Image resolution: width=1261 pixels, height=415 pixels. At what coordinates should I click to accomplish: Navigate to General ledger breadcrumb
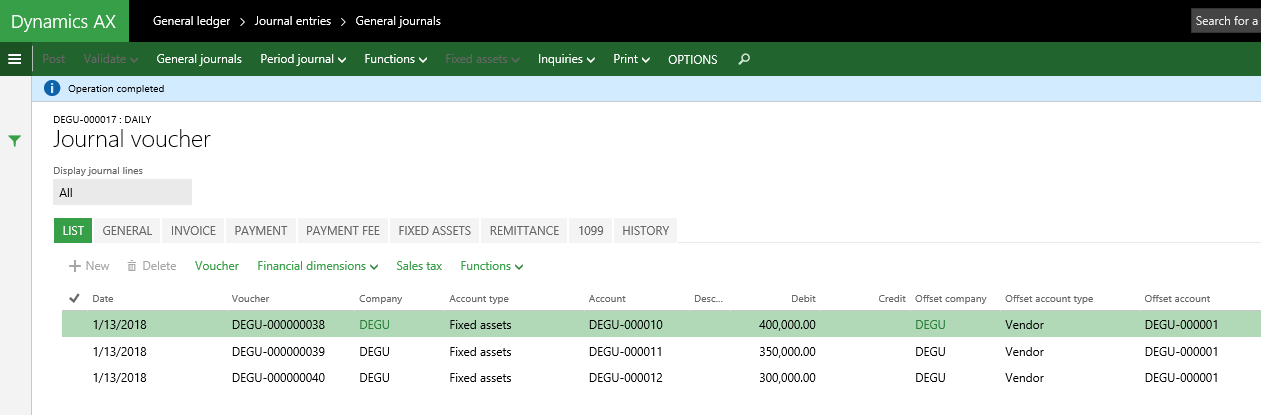191,21
